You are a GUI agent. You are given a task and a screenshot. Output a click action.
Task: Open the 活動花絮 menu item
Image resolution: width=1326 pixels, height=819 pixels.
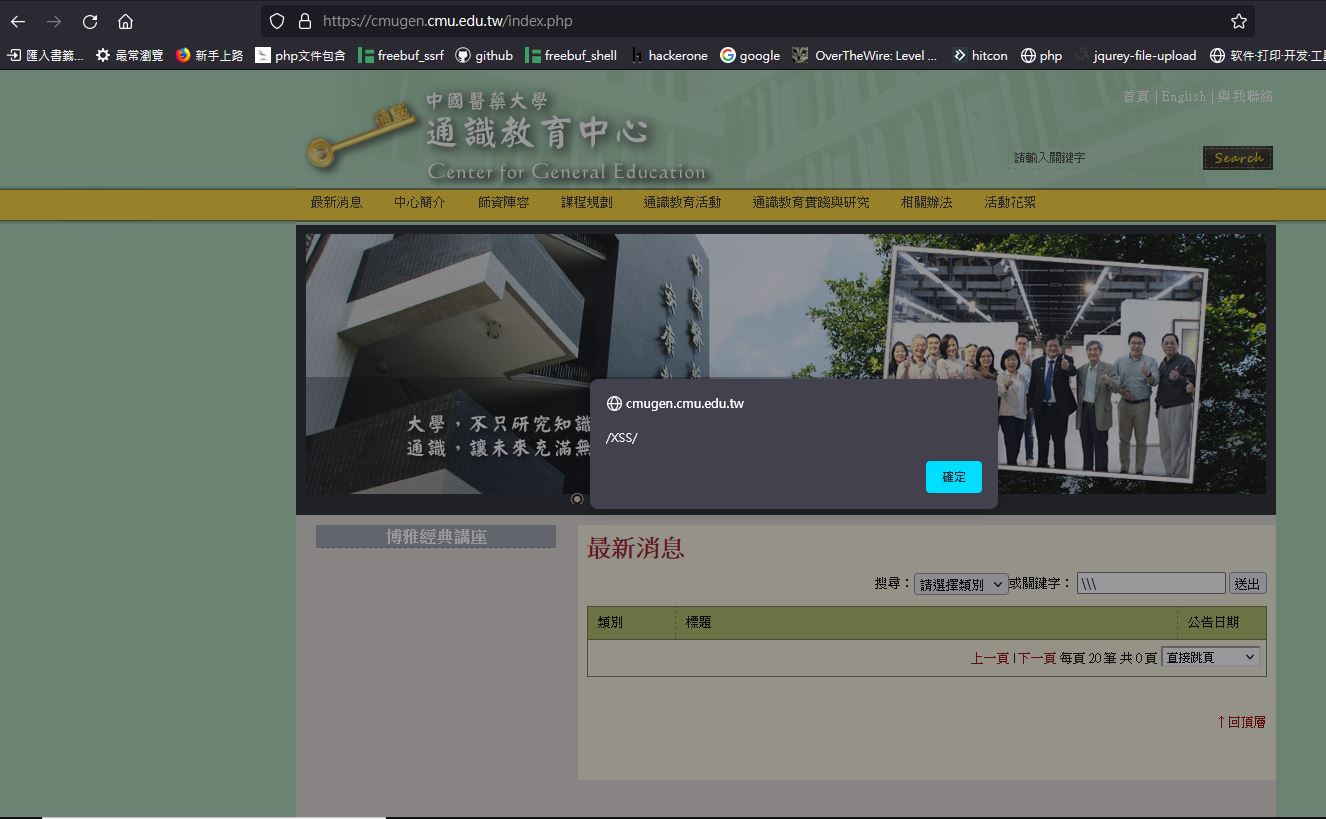pyautogui.click(x=1010, y=202)
